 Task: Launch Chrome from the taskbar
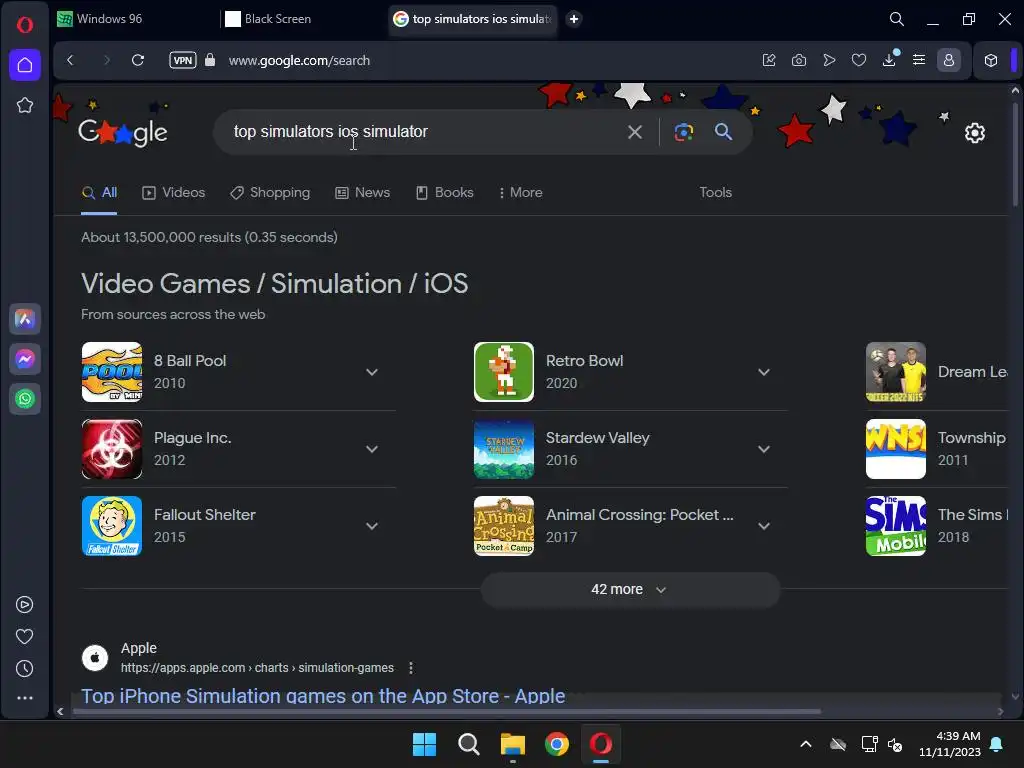[x=557, y=744]
